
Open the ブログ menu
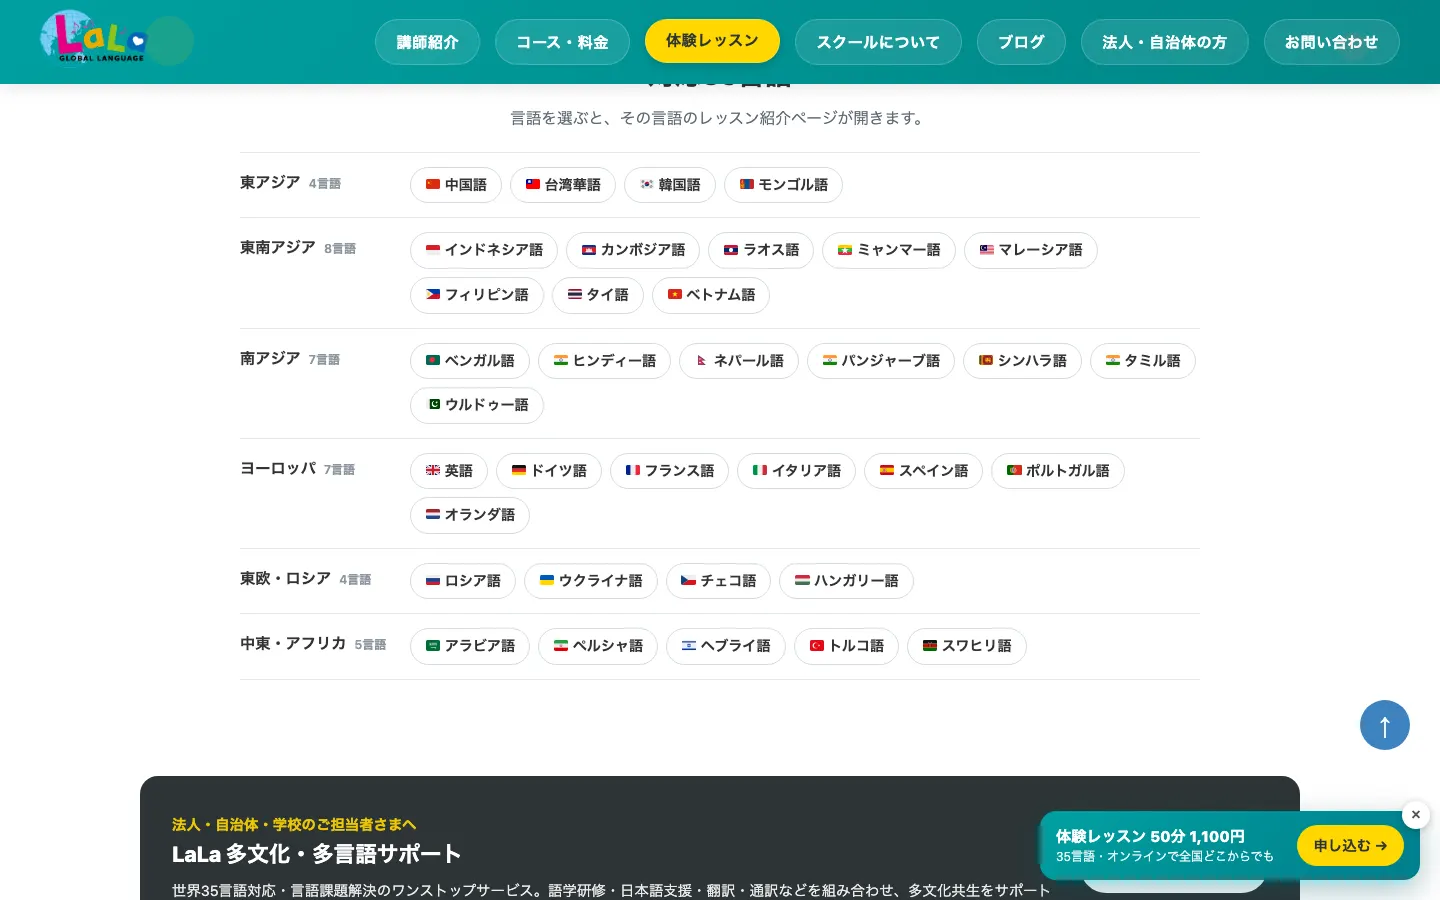(x=1021, y=42)
